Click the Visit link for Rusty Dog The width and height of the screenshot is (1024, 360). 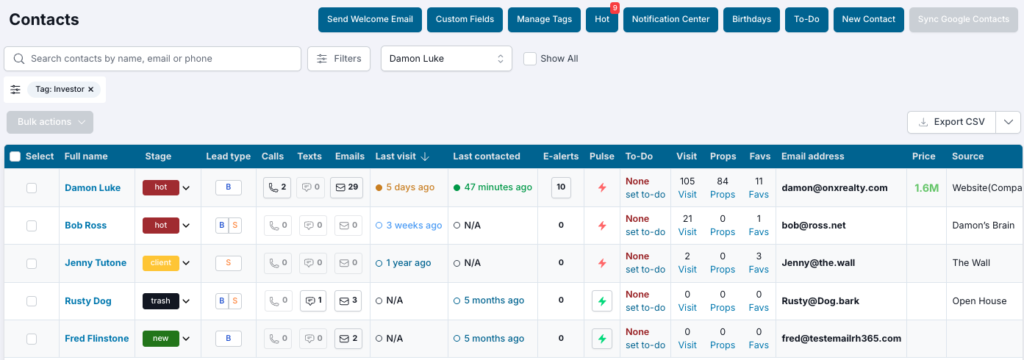point(687,307)
